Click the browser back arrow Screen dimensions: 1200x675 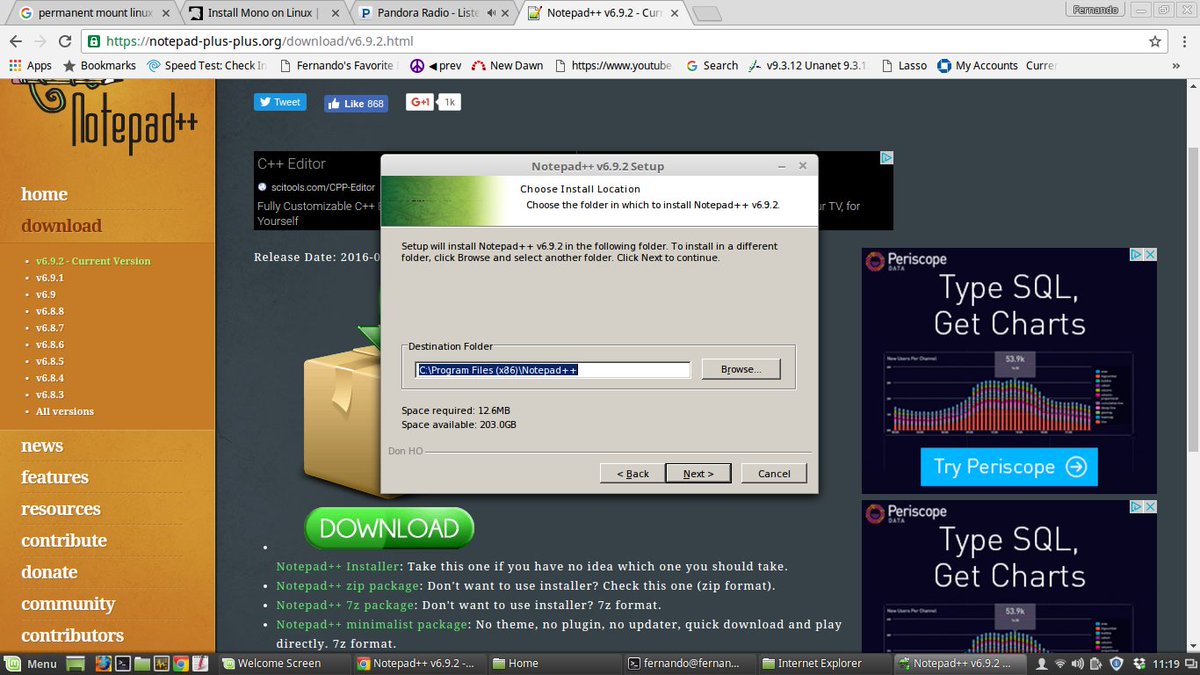coord(15,42)
